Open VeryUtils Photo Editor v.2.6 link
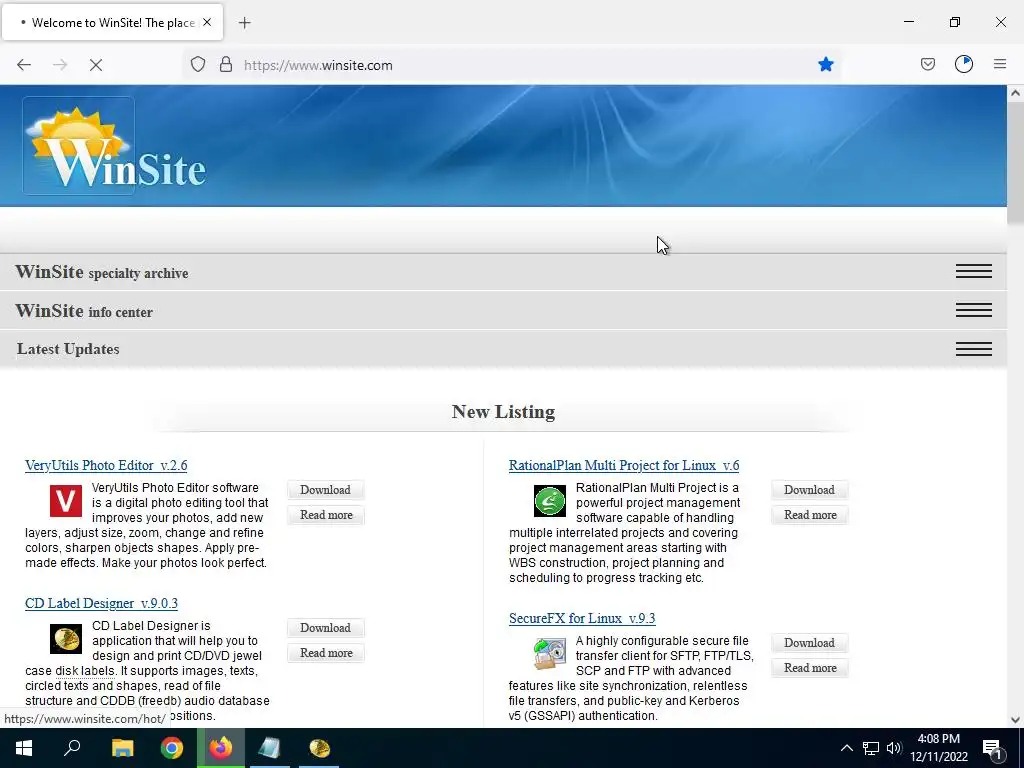 coord(106,466)
